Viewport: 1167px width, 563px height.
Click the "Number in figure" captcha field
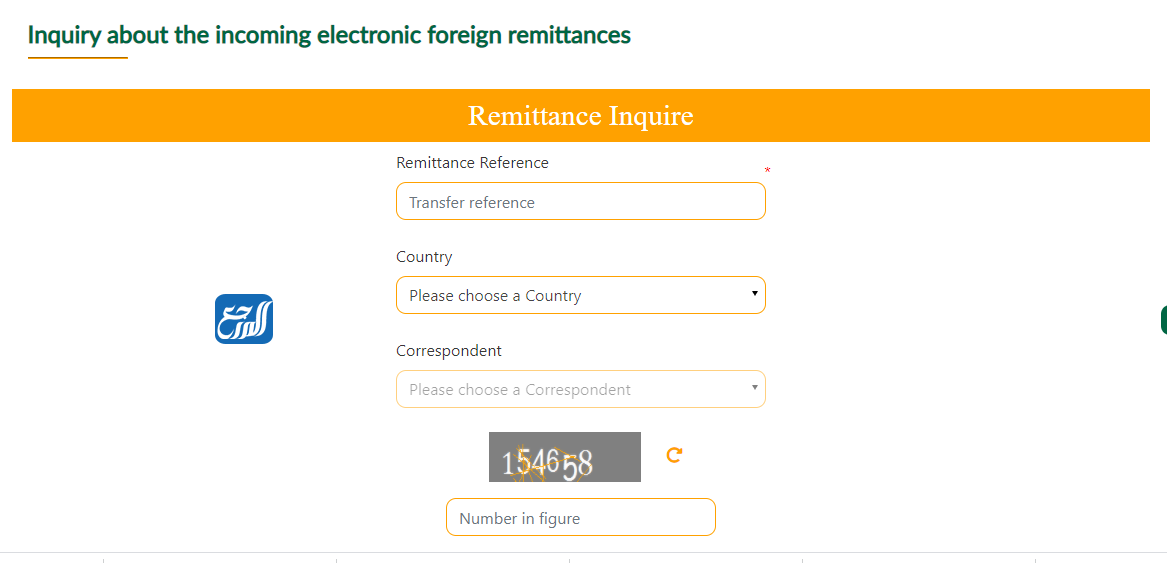click(580, 518)
